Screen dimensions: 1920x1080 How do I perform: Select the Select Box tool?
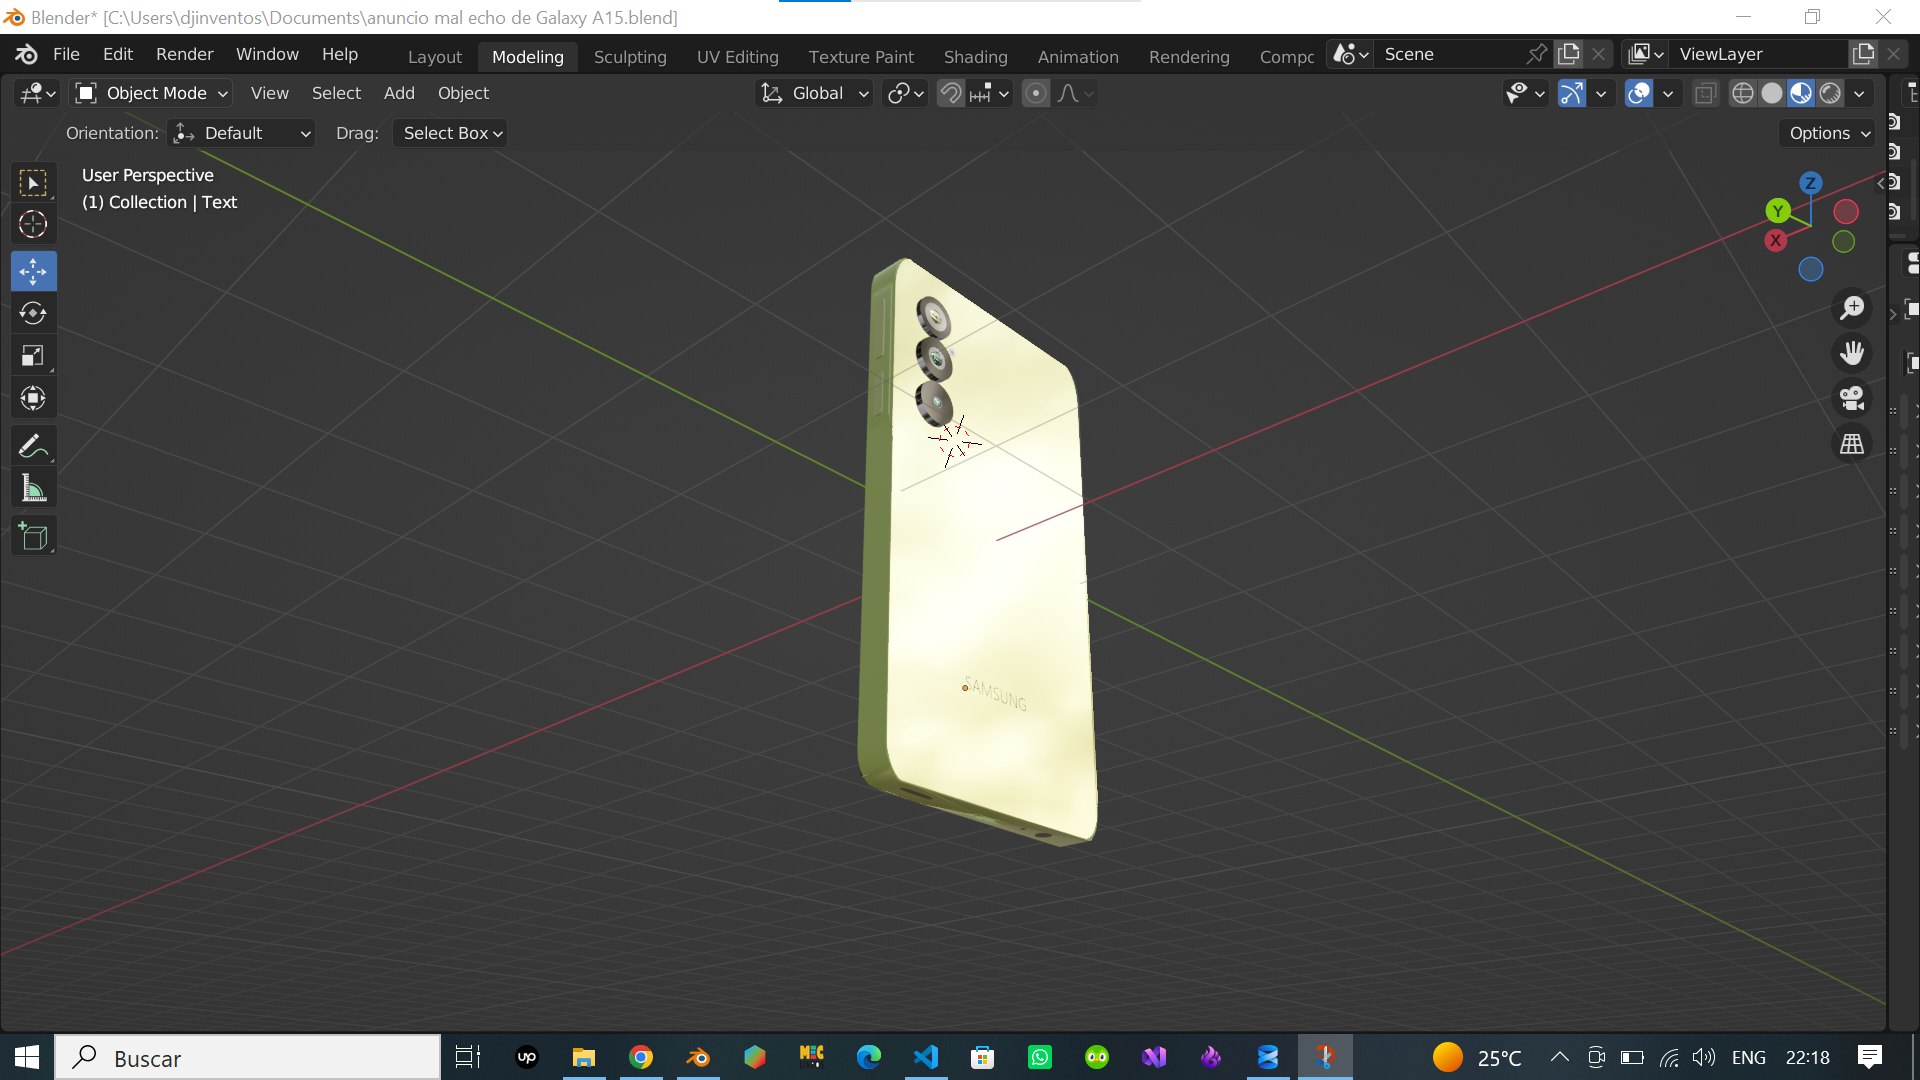[33, 183]
